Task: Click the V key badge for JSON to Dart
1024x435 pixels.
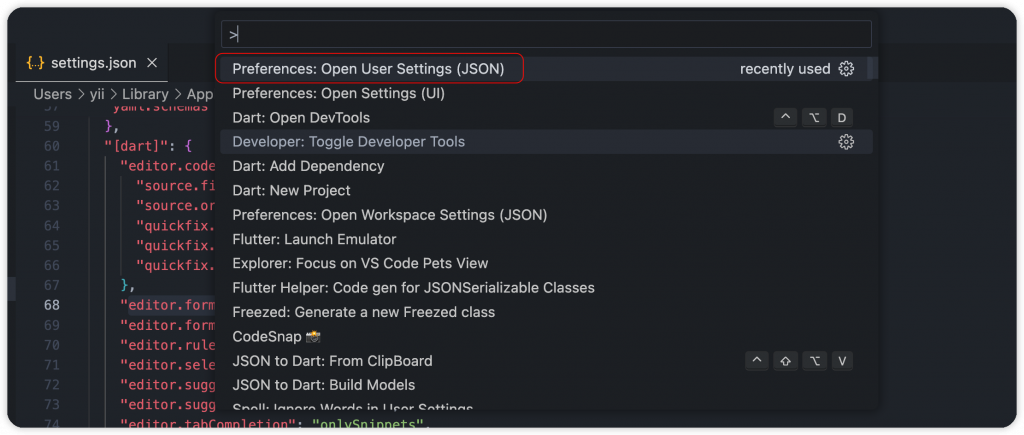Action: (842, 361)
